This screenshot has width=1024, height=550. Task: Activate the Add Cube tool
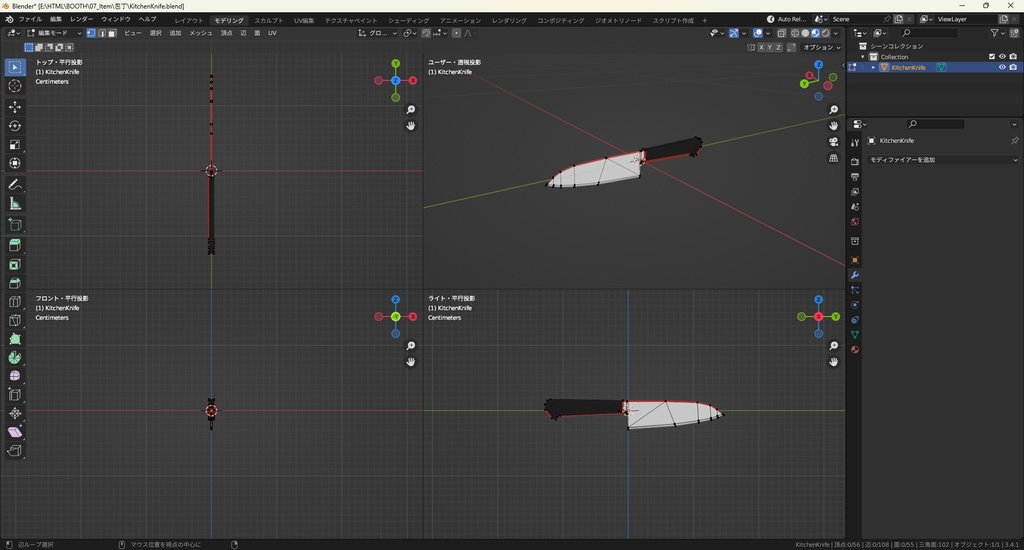click(14, 225)
